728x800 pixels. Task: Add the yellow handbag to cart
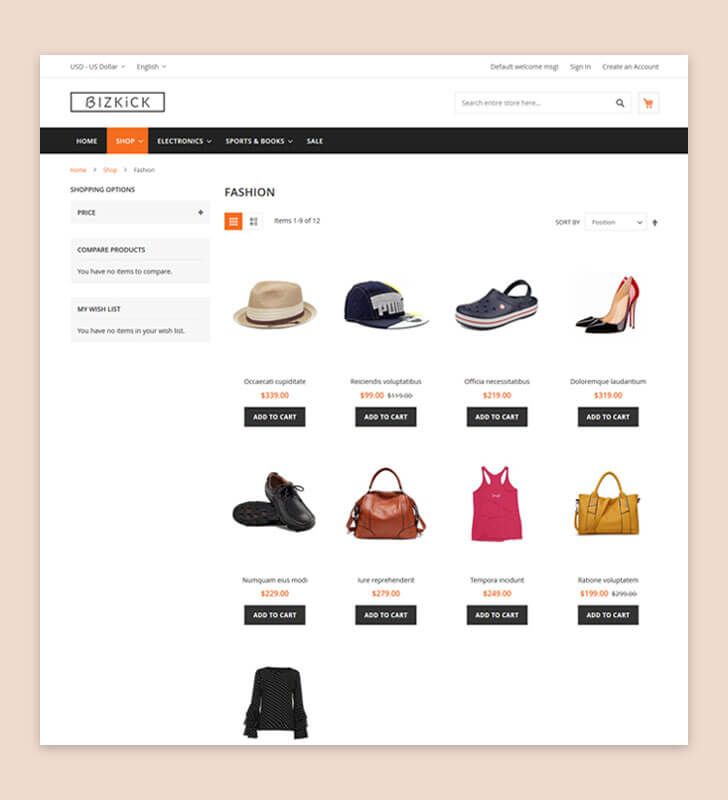(x=608, y=615)
